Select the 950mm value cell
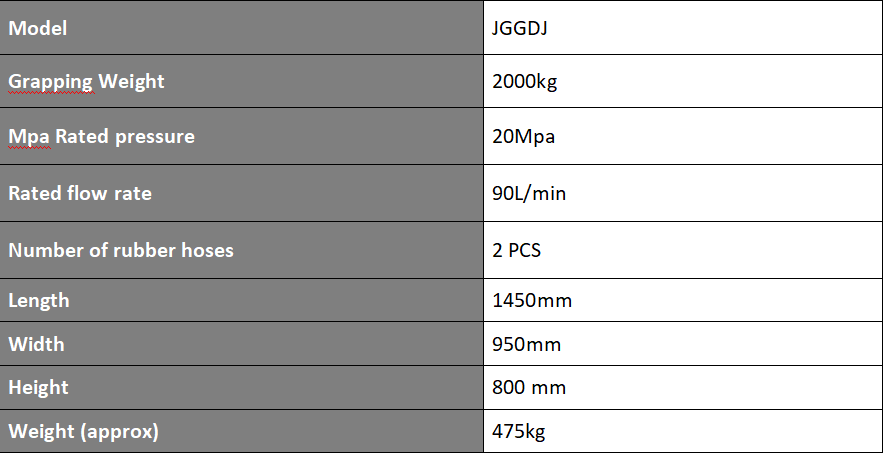The image size is (886, 458). 683,344
